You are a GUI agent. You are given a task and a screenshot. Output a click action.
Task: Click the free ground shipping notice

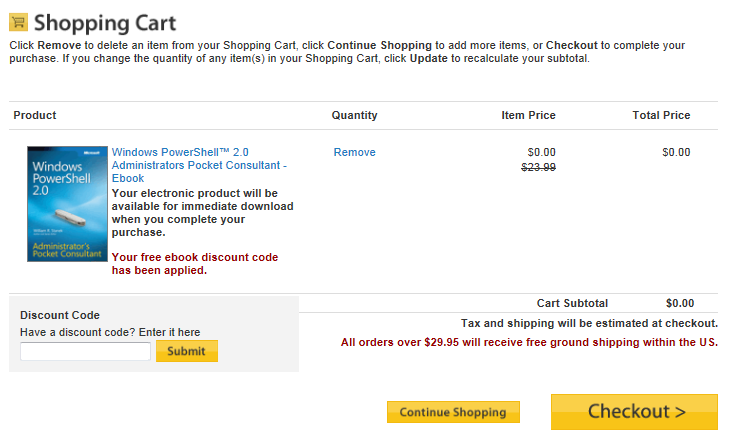[529, 342]
